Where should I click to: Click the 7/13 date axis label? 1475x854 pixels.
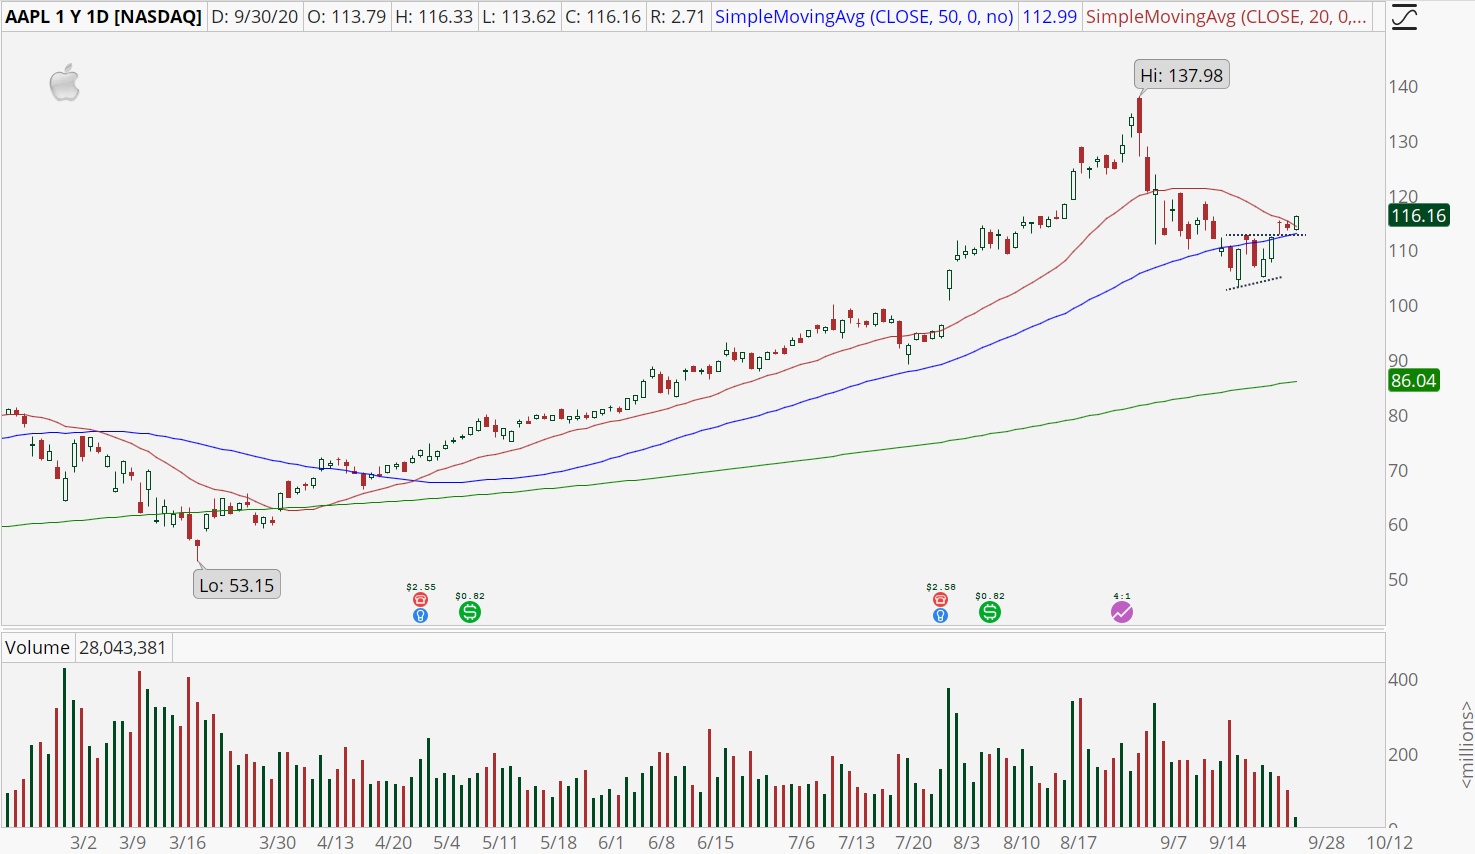(857, 842)
